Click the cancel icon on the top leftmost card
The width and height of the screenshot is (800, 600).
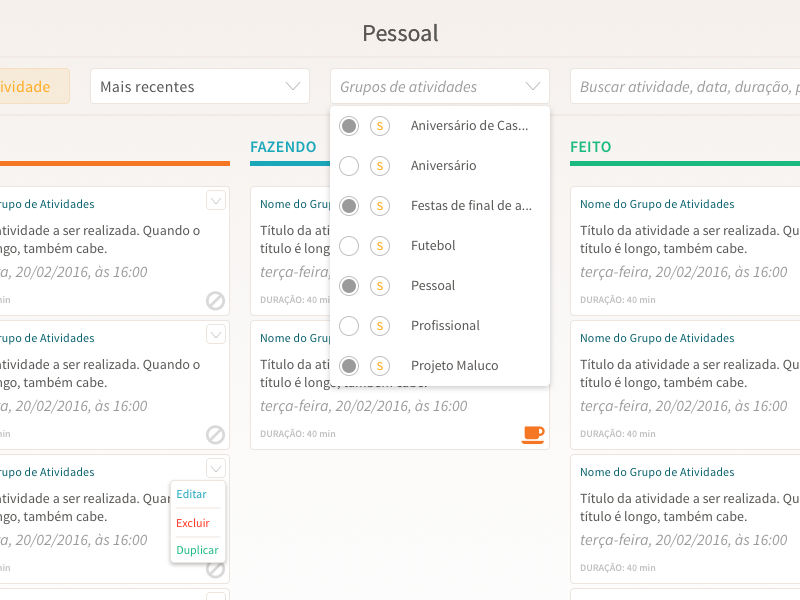click(x=215, y=301)
